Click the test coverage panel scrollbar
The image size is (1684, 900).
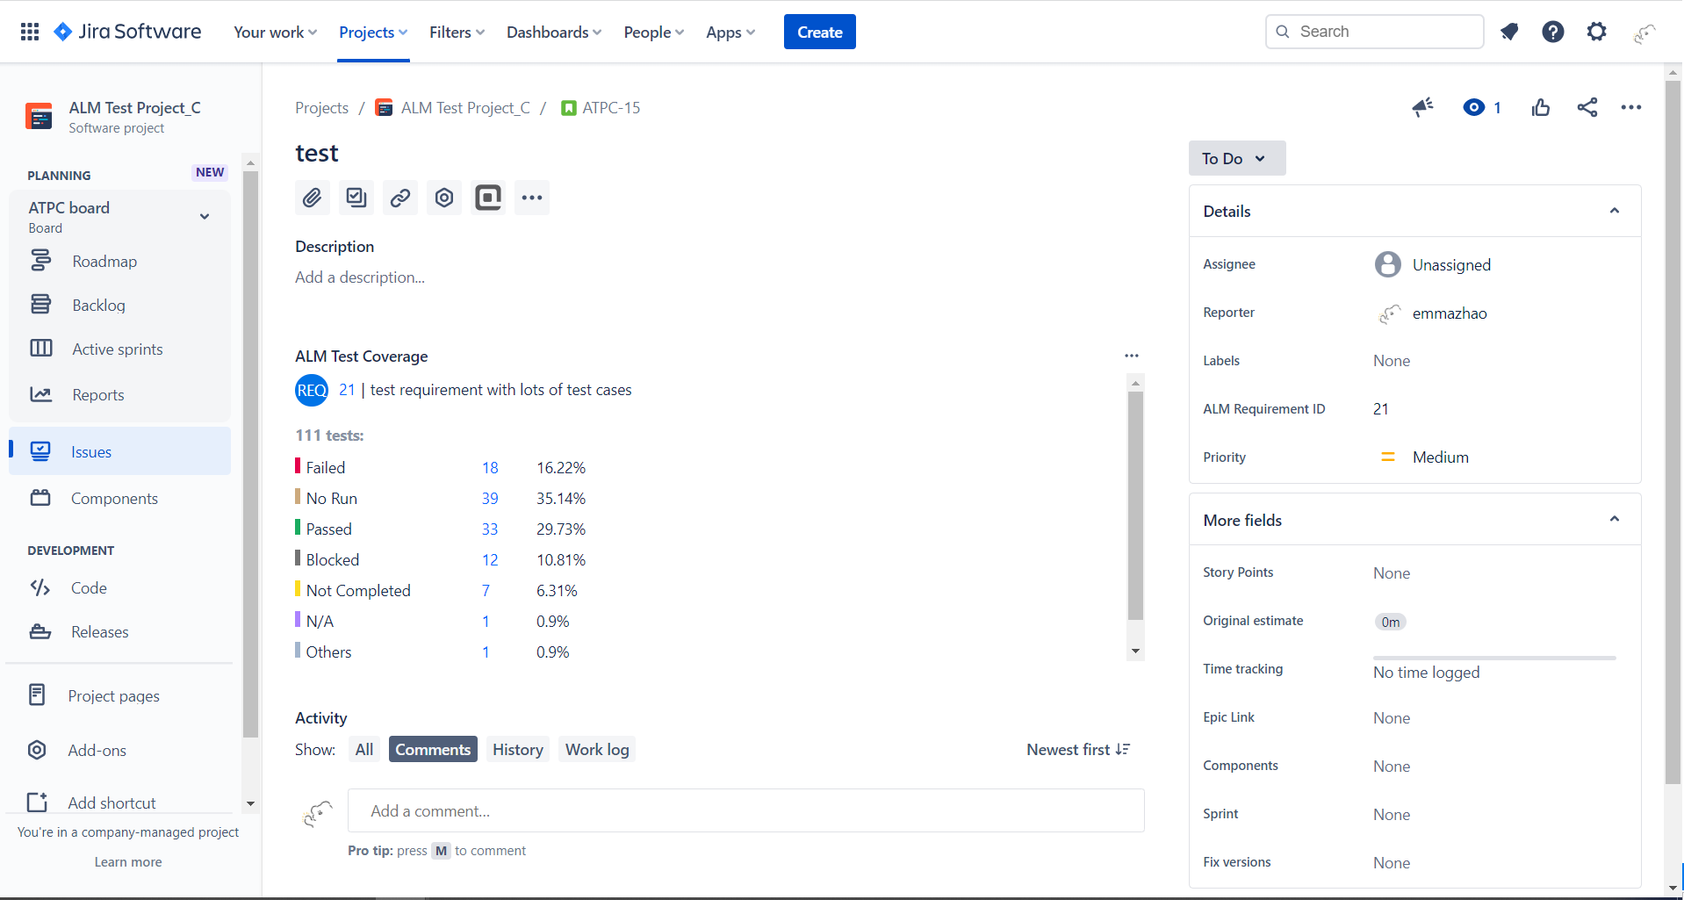pyautogui.click(x=1135, y=505)
